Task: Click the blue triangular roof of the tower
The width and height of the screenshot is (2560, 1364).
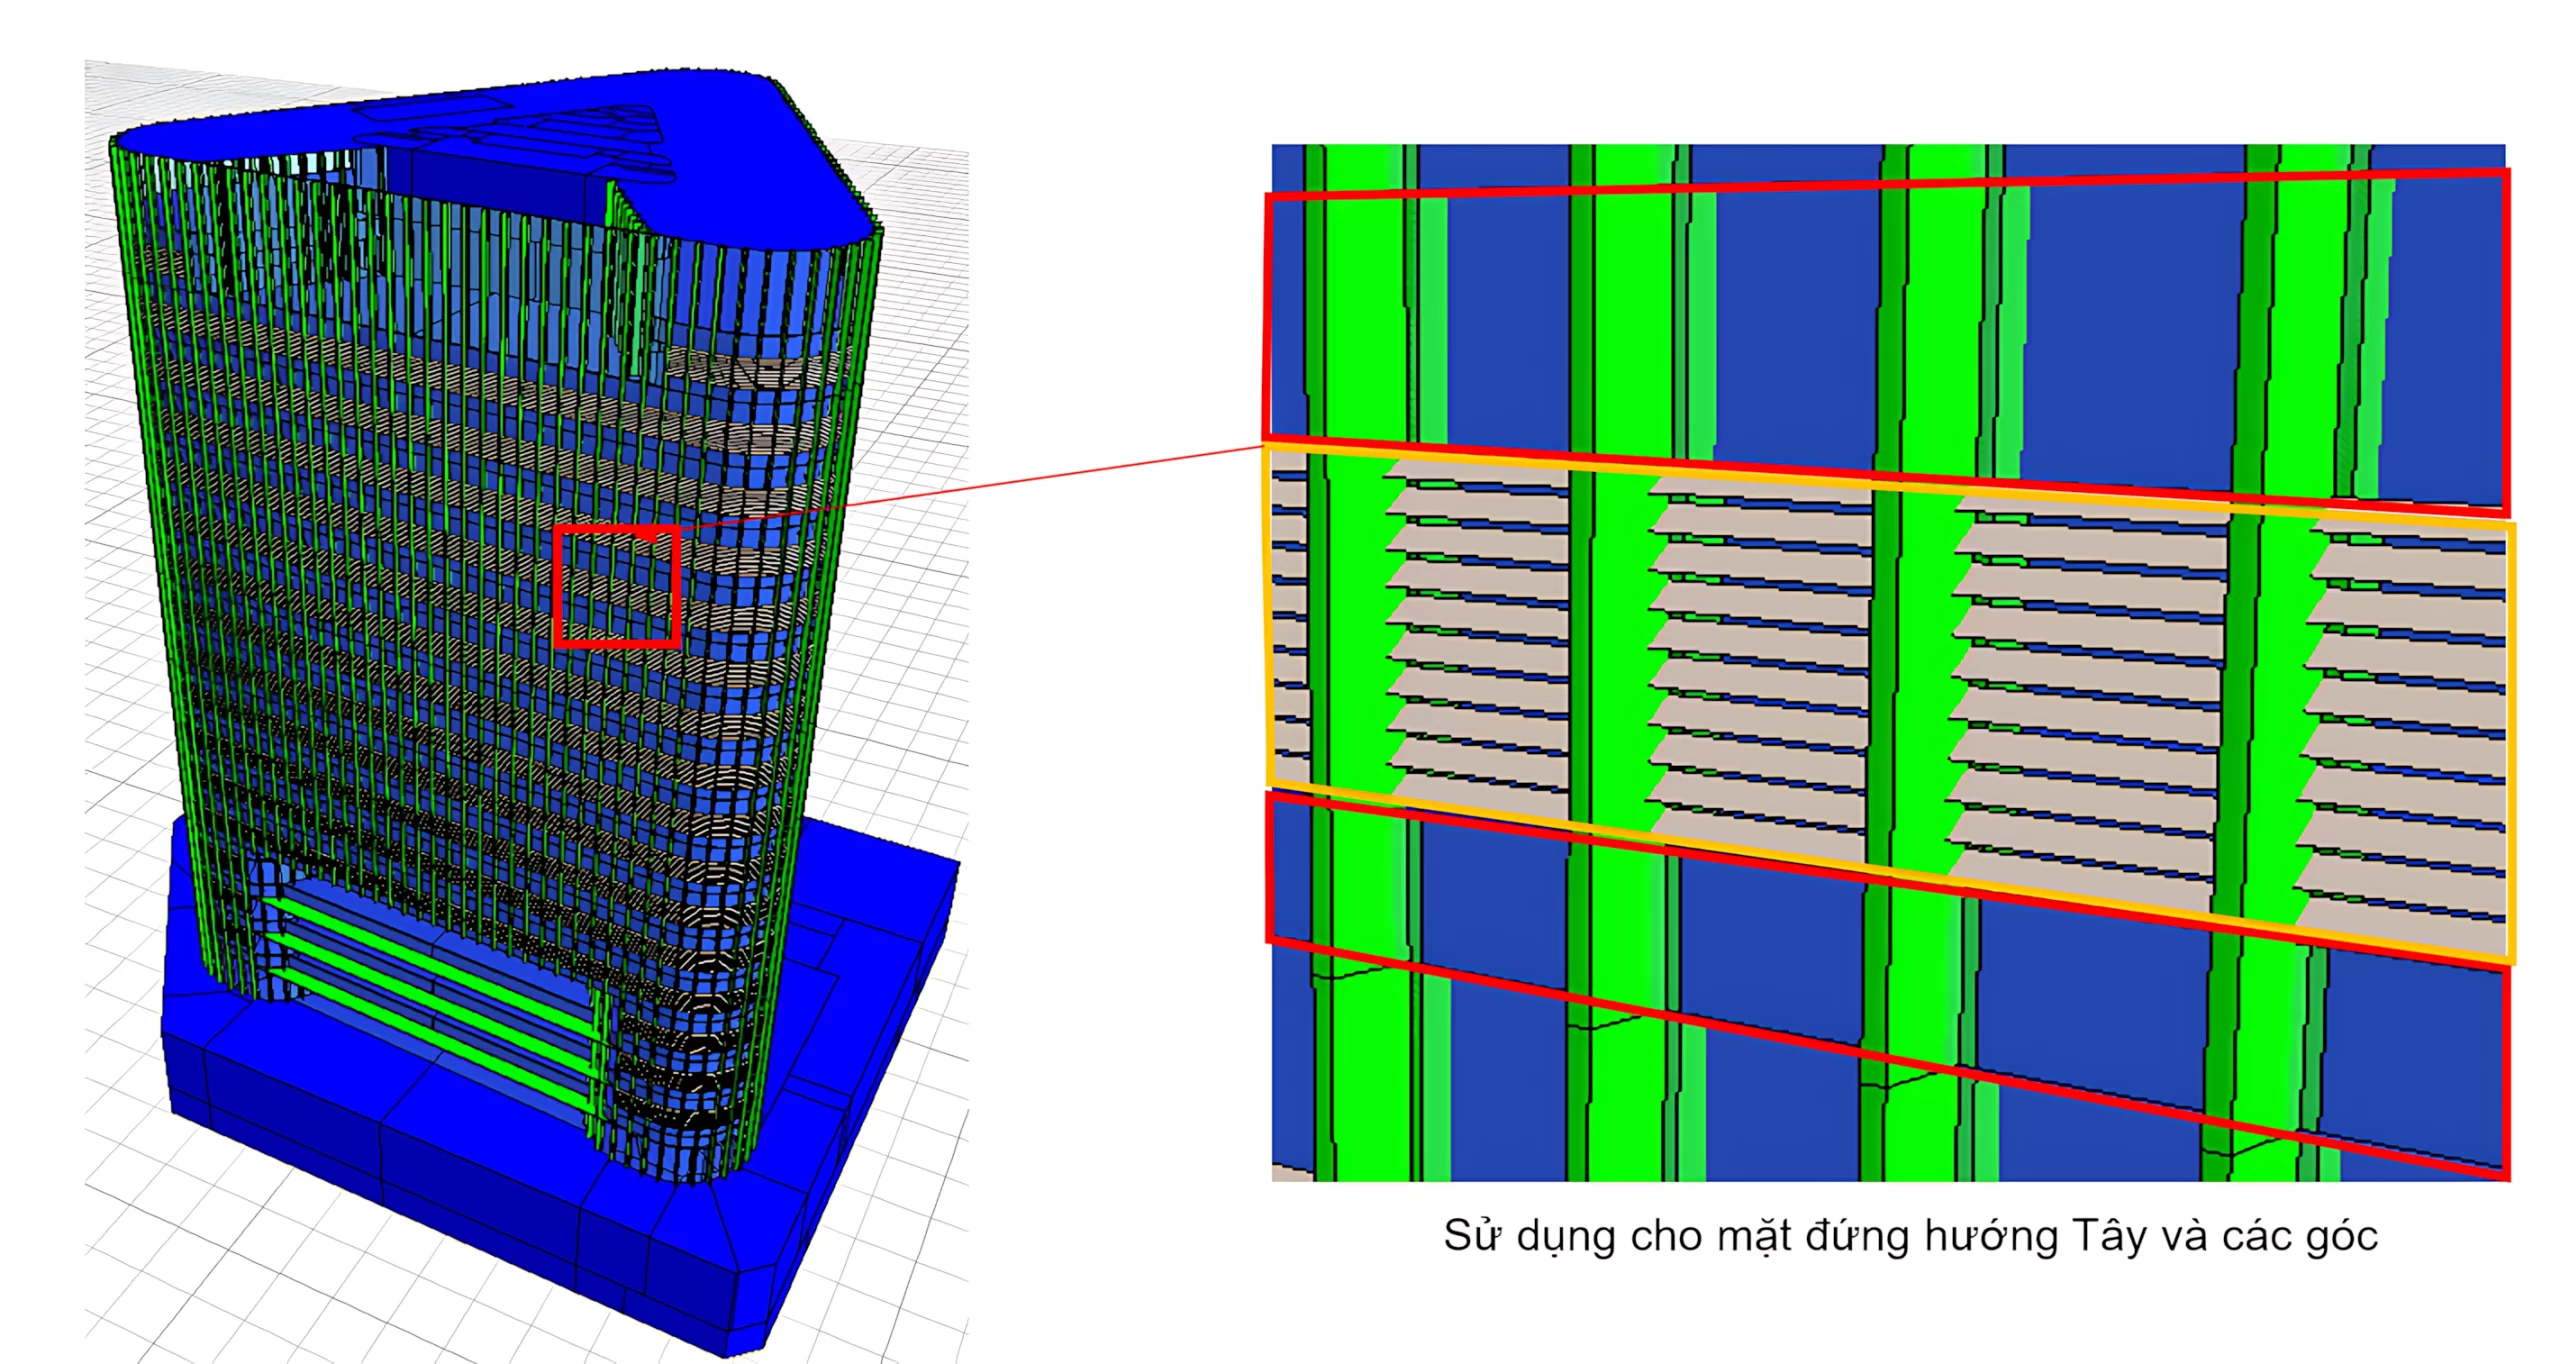Action: (760, 165)
